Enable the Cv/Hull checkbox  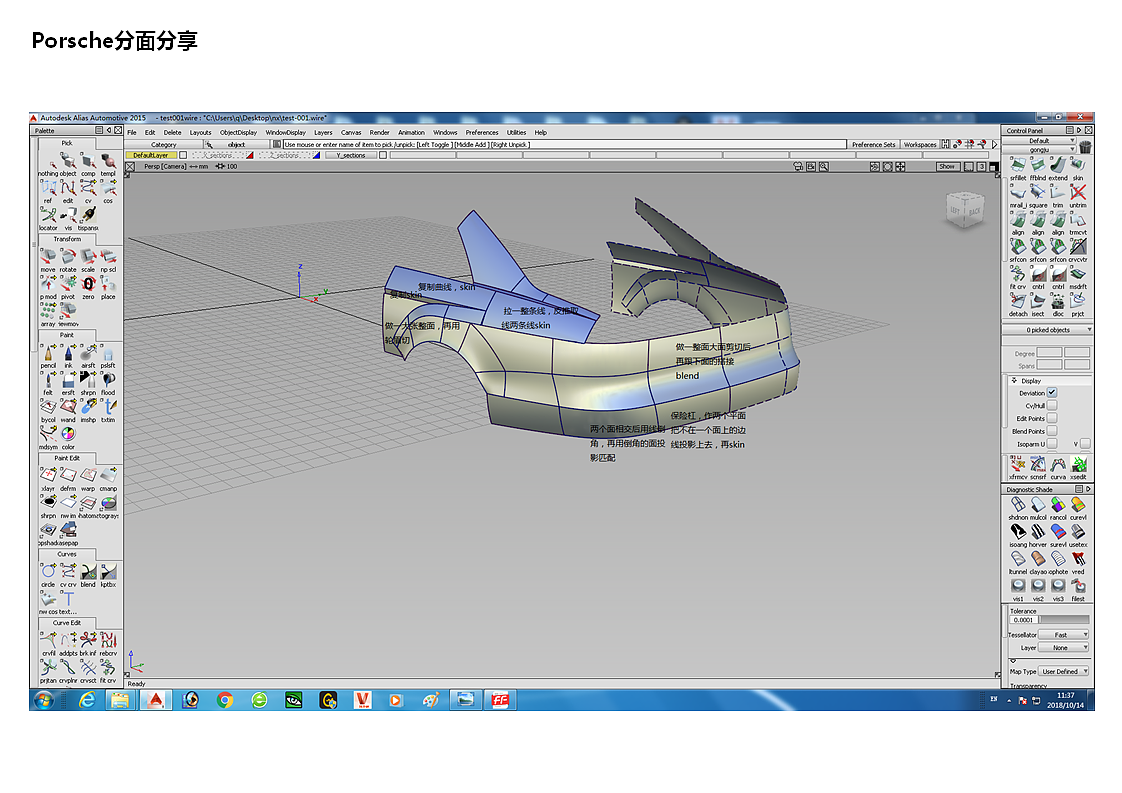click(x=1052, y=406)
